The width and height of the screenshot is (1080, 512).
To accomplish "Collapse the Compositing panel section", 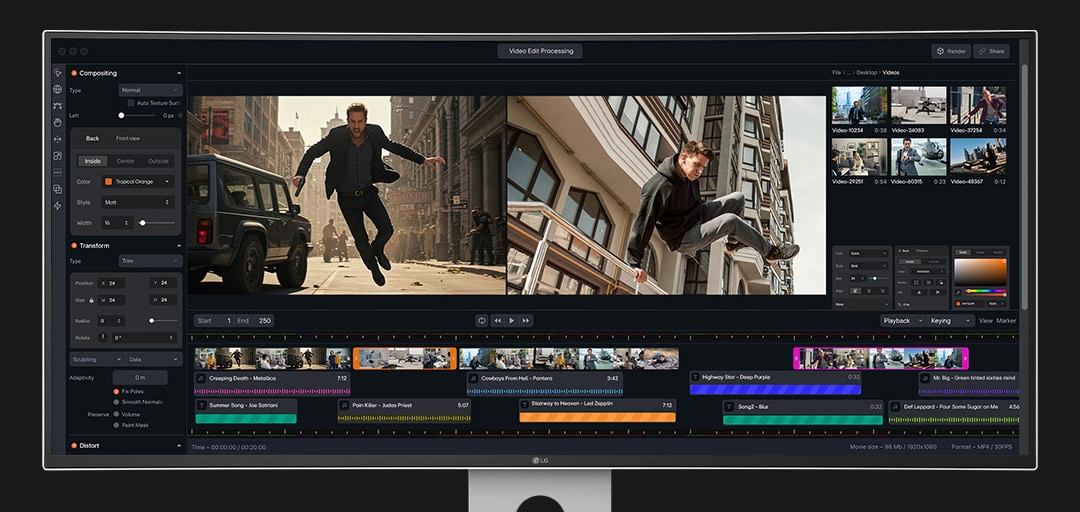I will point(179,73).
